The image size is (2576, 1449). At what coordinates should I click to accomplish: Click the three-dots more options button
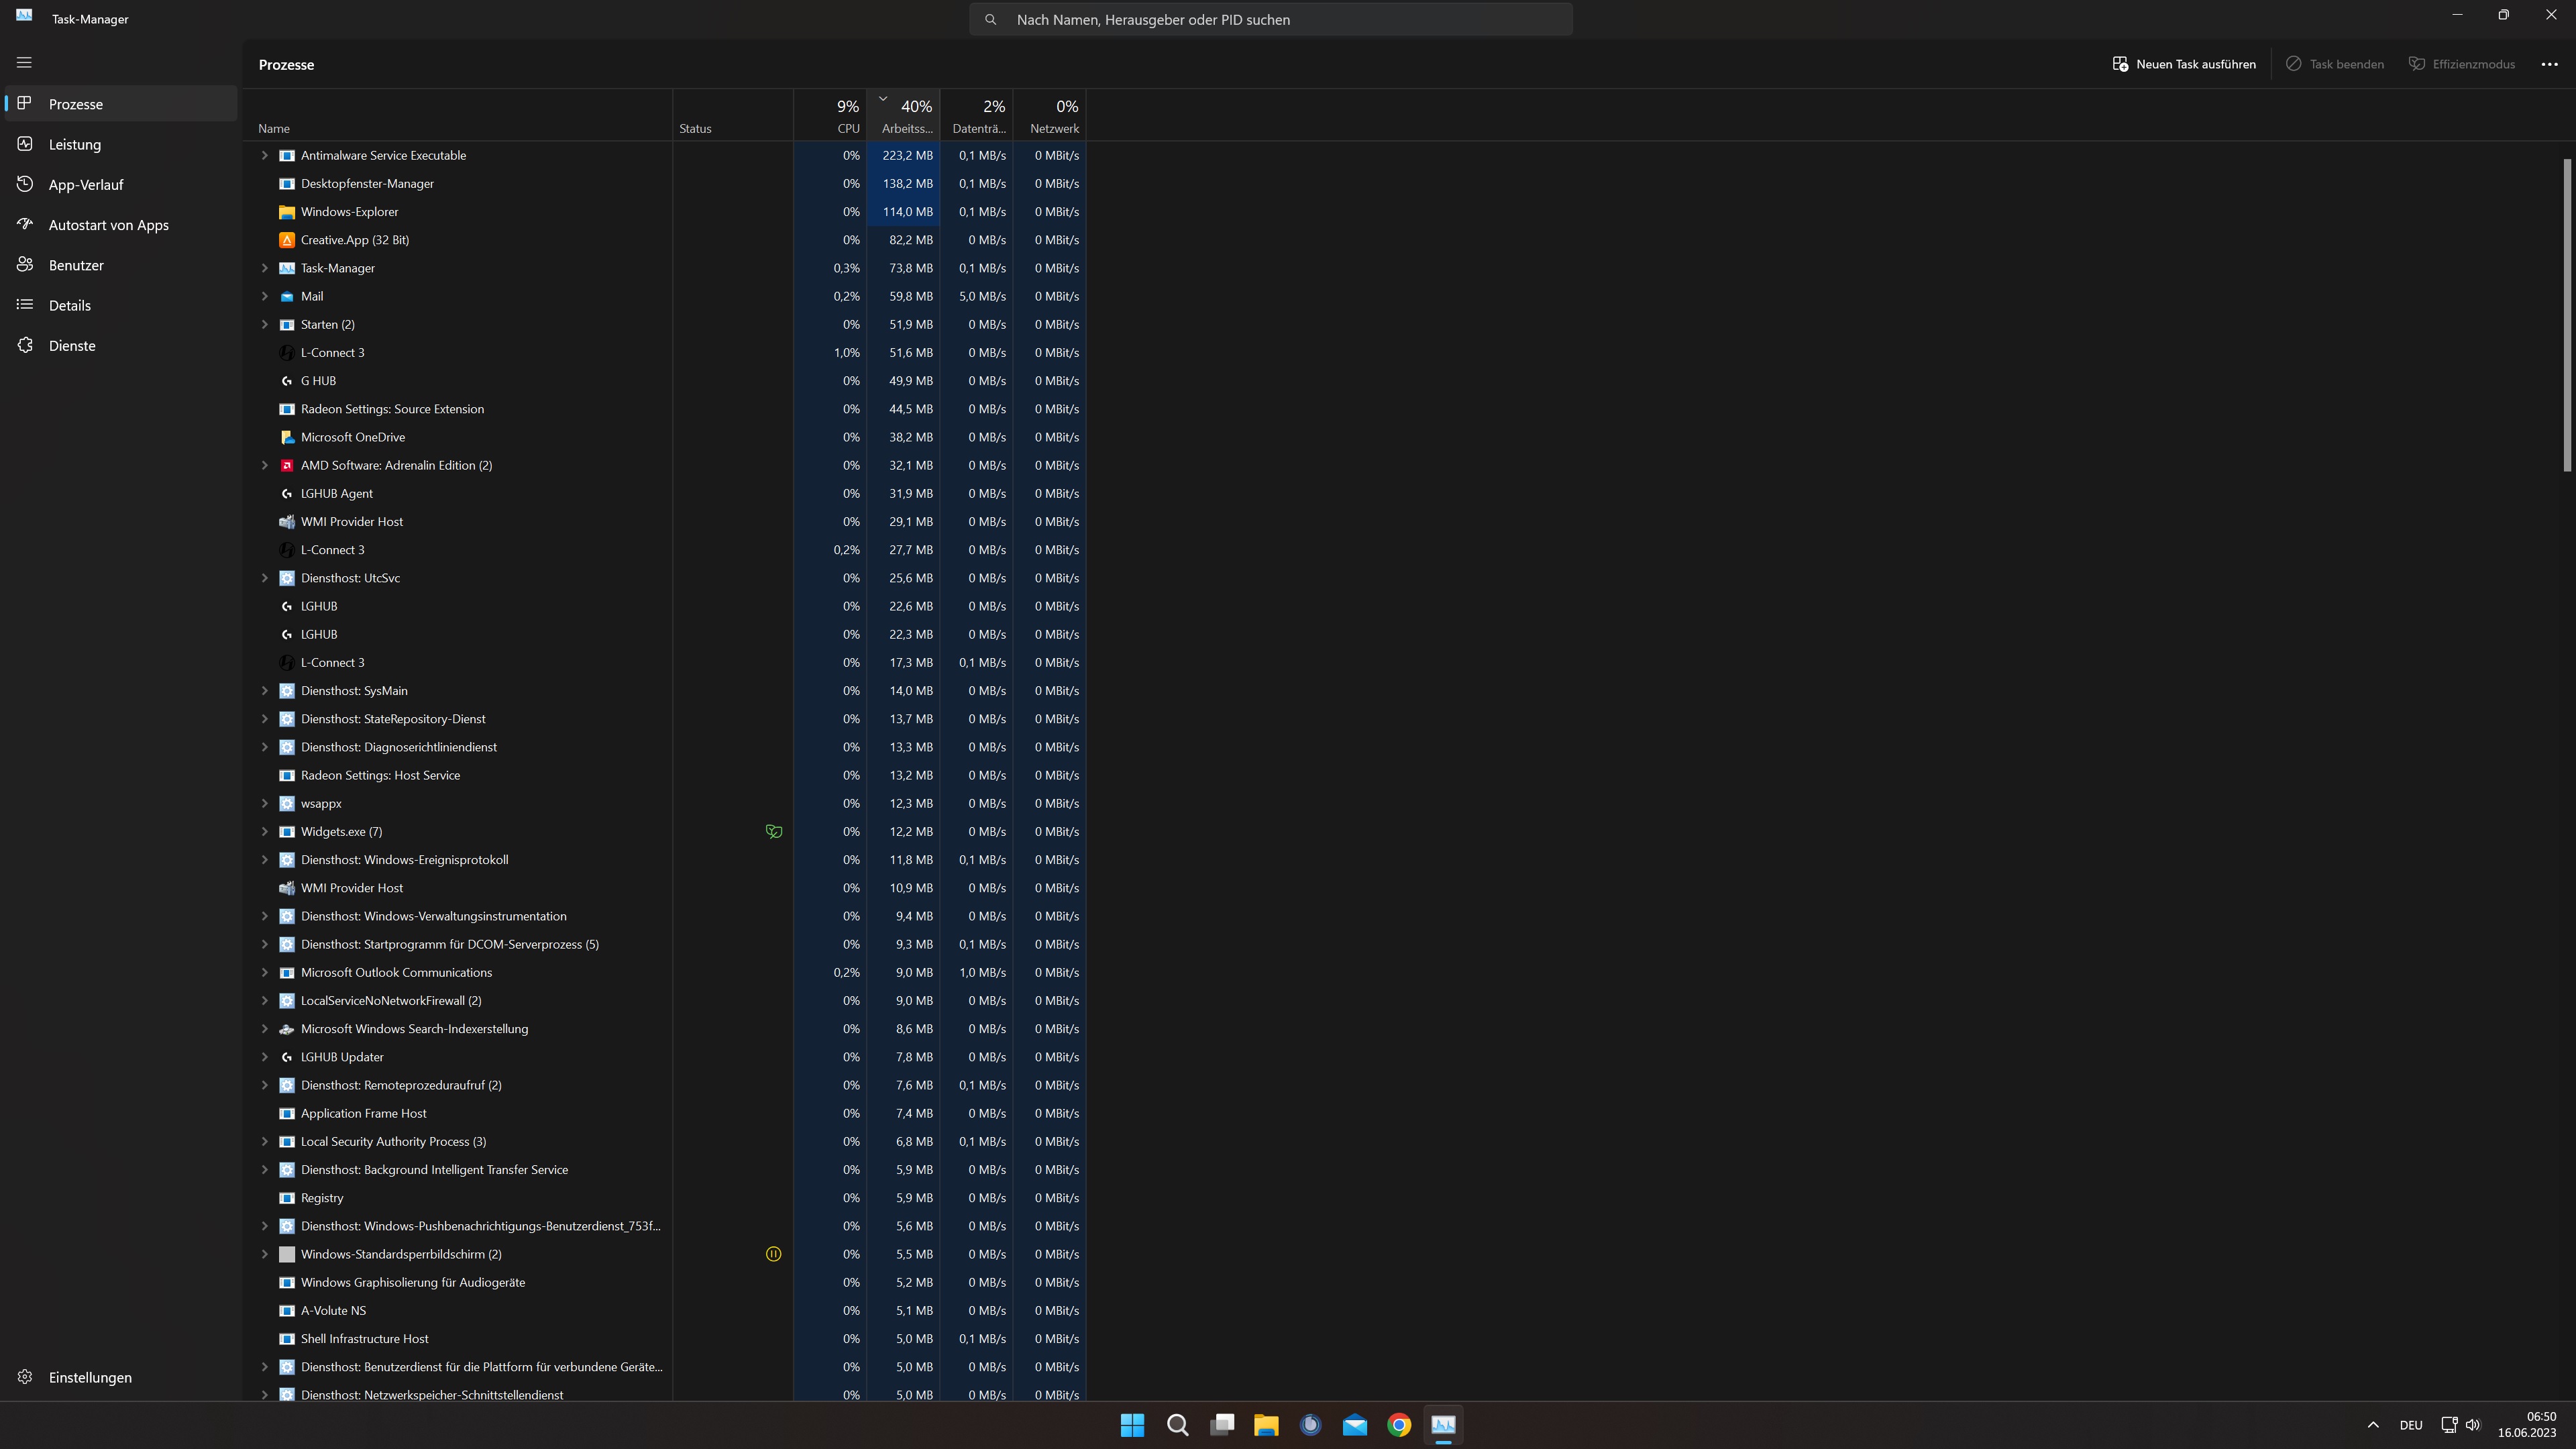point(2549,64)
